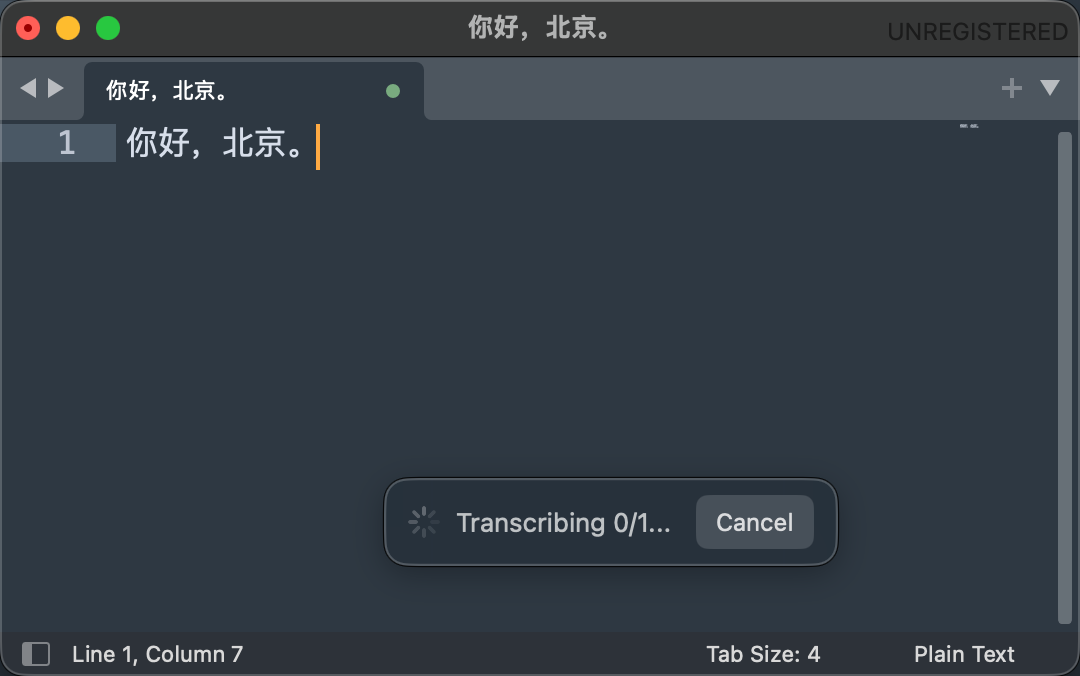
Task: Click the orange text cursor on line 1
Action: pos(318,147)
